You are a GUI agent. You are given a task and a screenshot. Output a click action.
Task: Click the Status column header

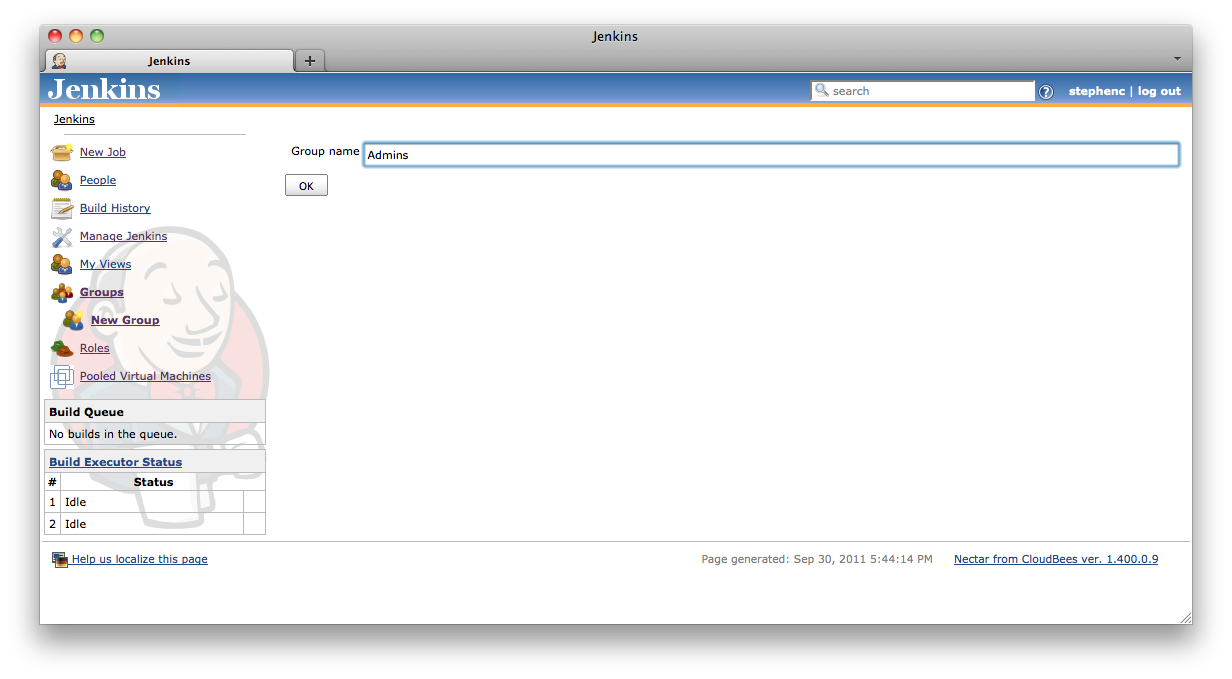(154, 482)
